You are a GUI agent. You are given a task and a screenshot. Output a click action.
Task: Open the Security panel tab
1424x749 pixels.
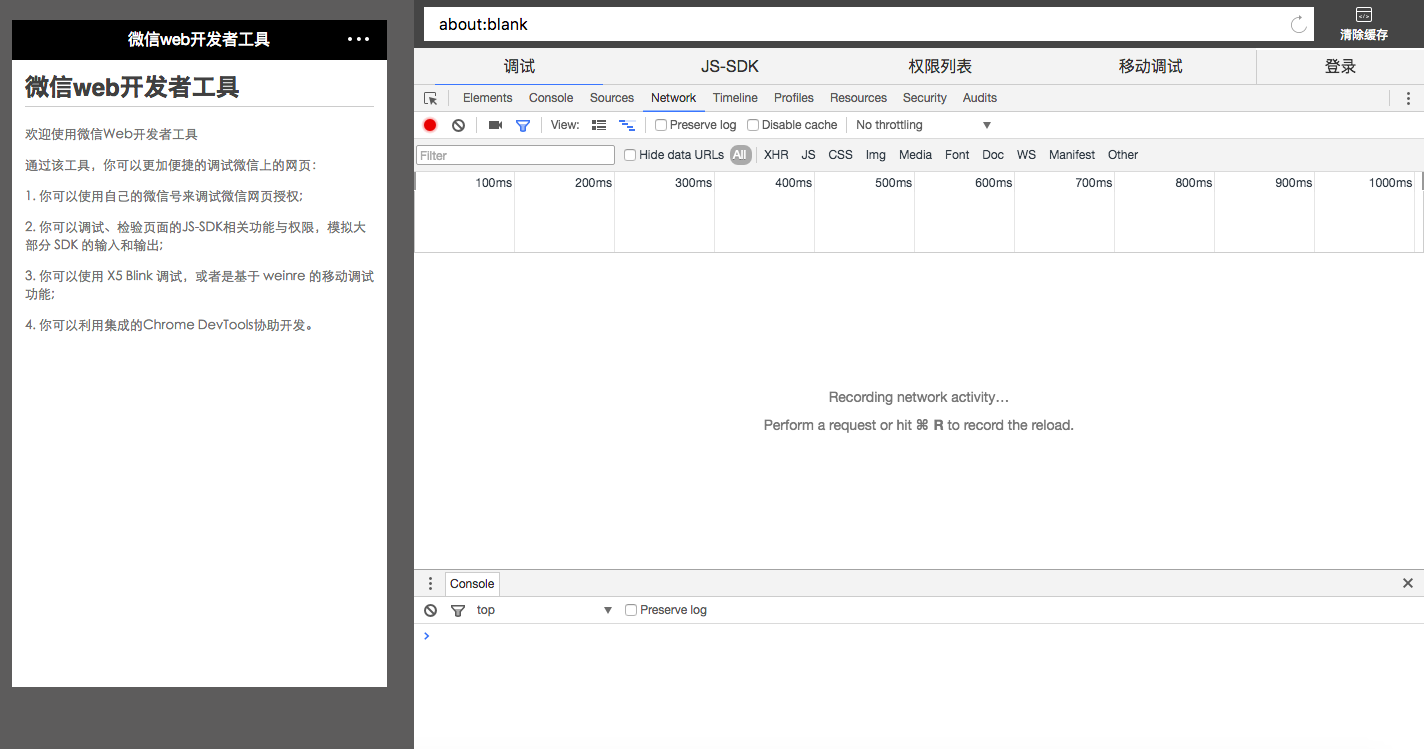pos(924,98)
